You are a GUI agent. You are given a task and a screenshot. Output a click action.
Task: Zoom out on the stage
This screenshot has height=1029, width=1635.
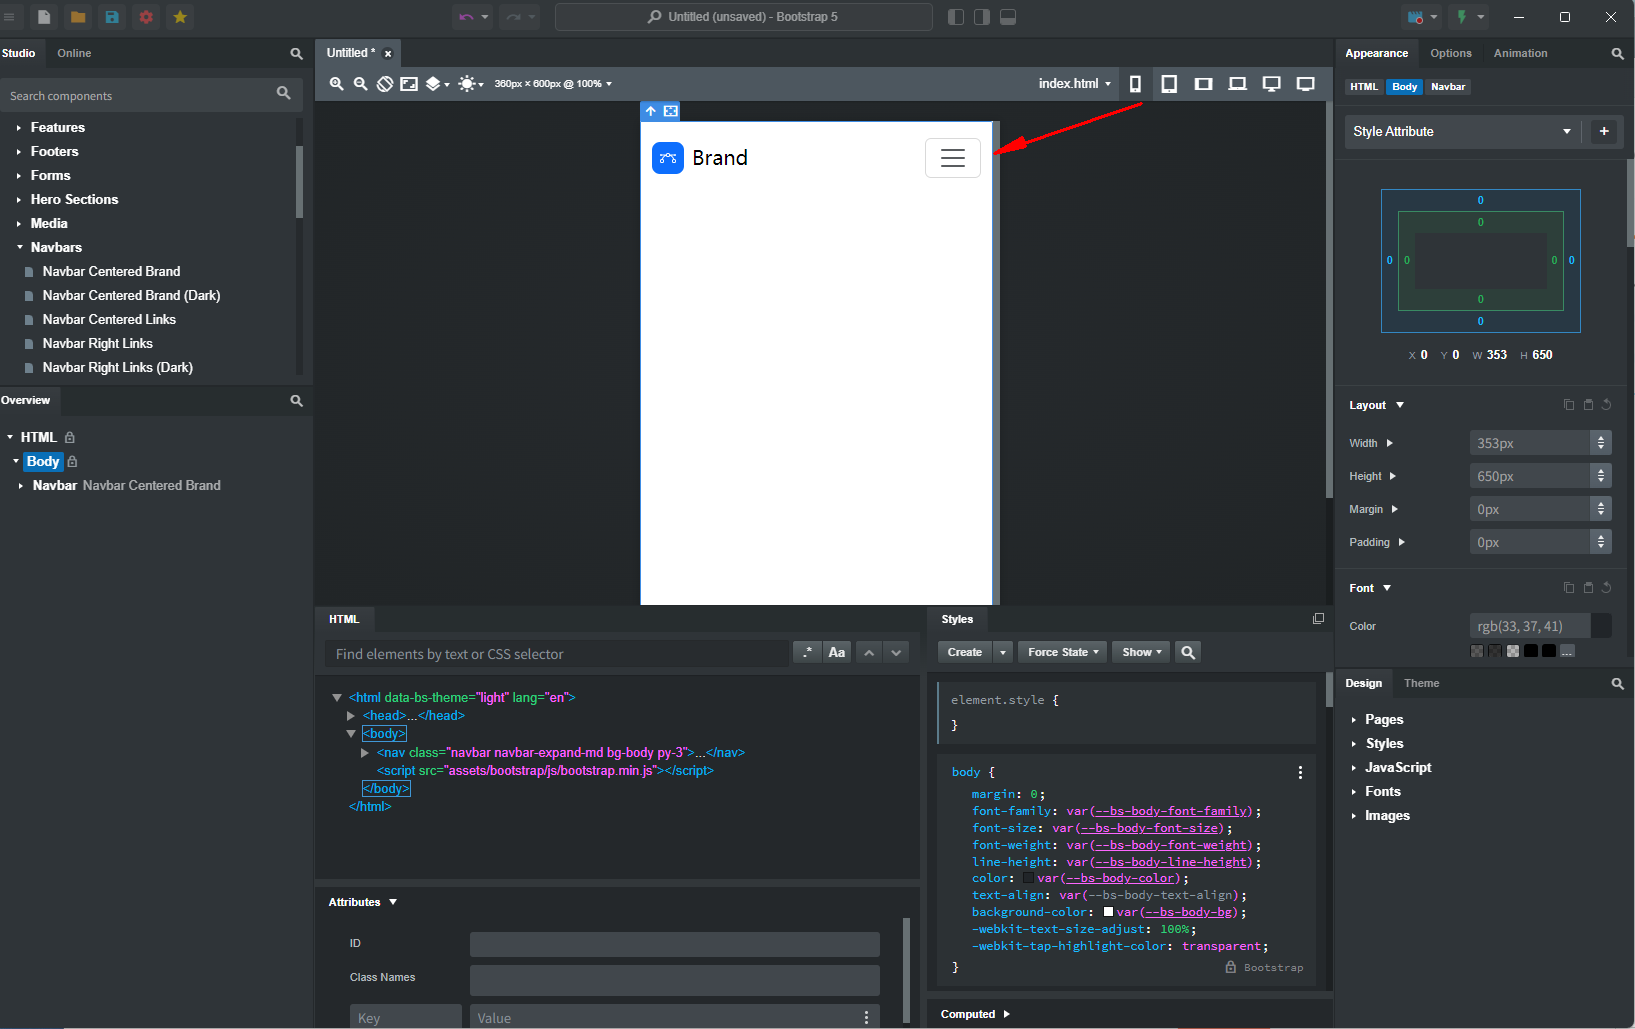[361, 84]
